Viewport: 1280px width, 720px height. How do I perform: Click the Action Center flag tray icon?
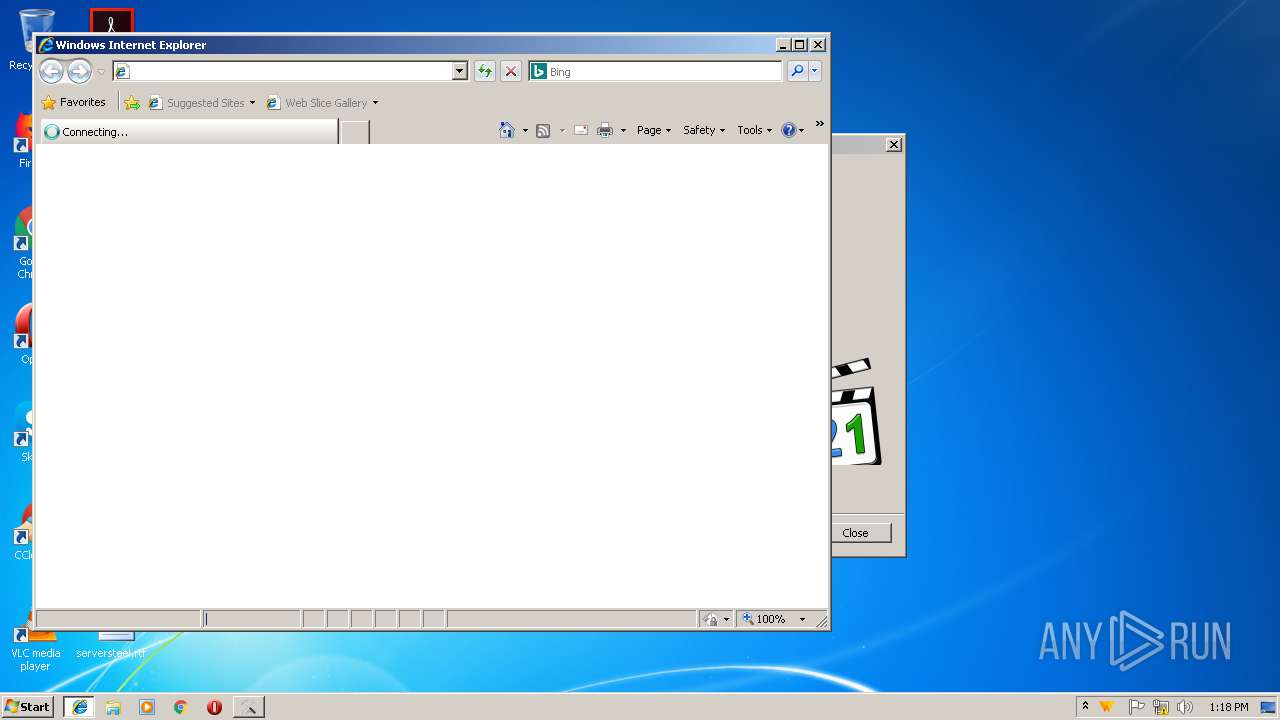click(x=1136, y=707)
